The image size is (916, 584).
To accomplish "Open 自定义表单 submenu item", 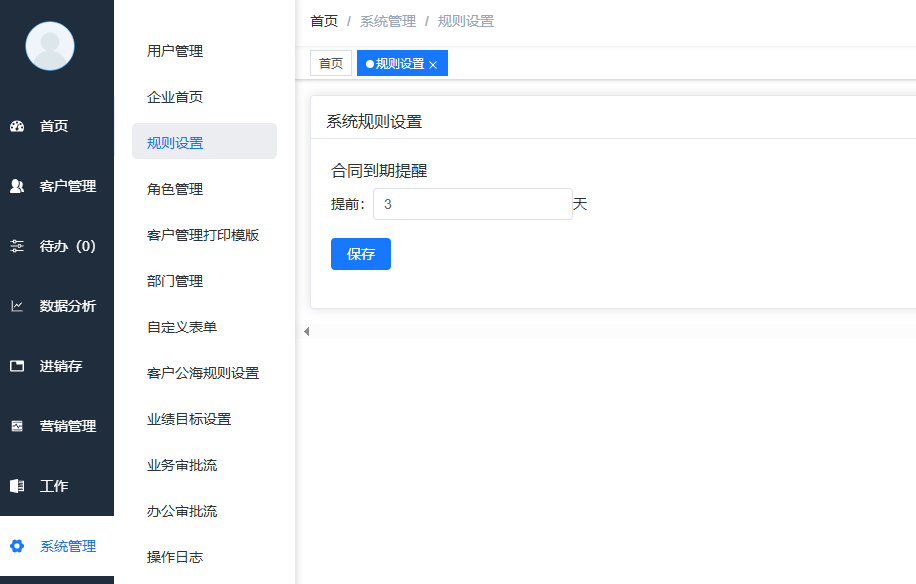I will pyautogui.click(x=204, y=327).
